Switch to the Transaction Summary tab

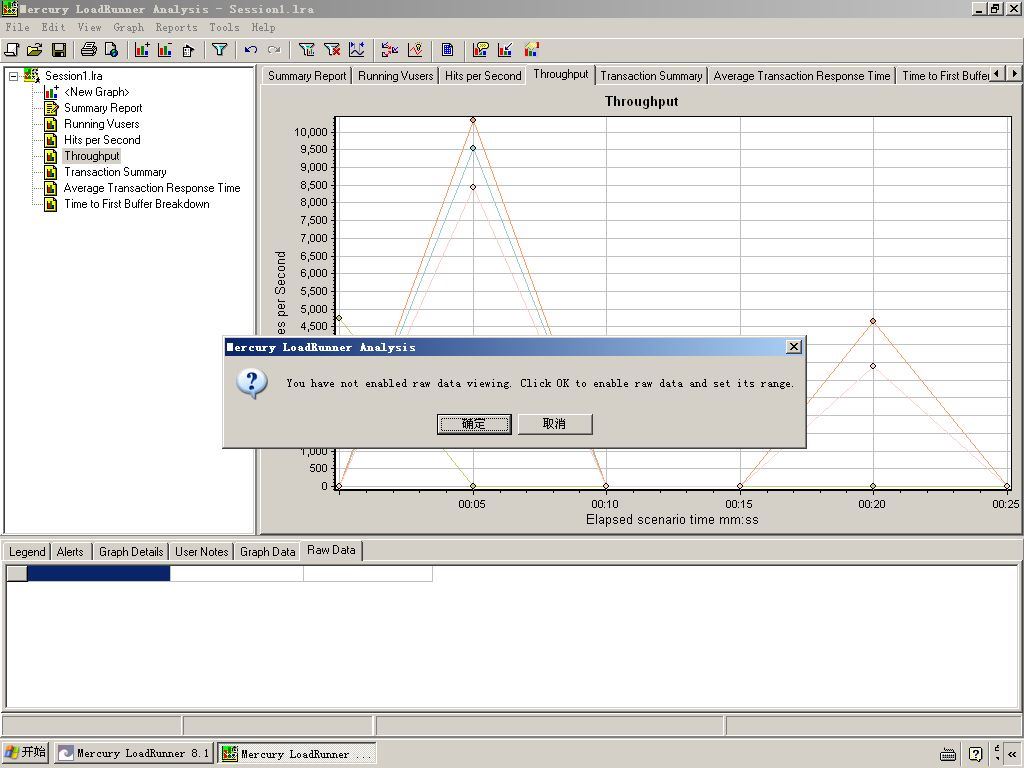click(651, 76)
